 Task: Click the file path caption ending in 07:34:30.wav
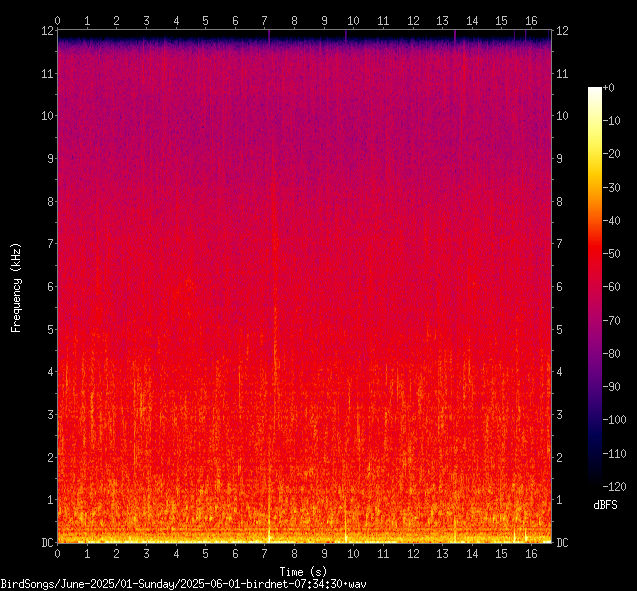183,585
